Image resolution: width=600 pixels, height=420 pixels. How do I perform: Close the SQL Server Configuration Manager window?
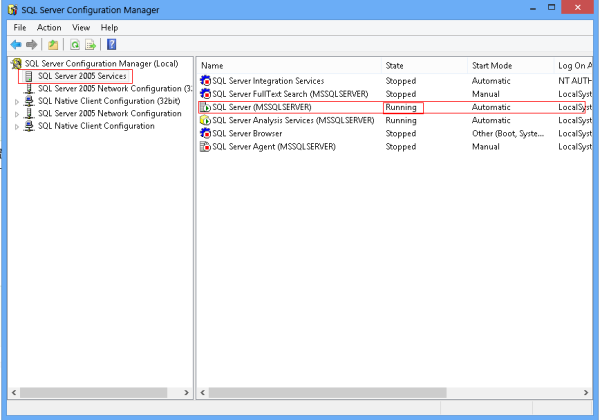click(577, 7)
